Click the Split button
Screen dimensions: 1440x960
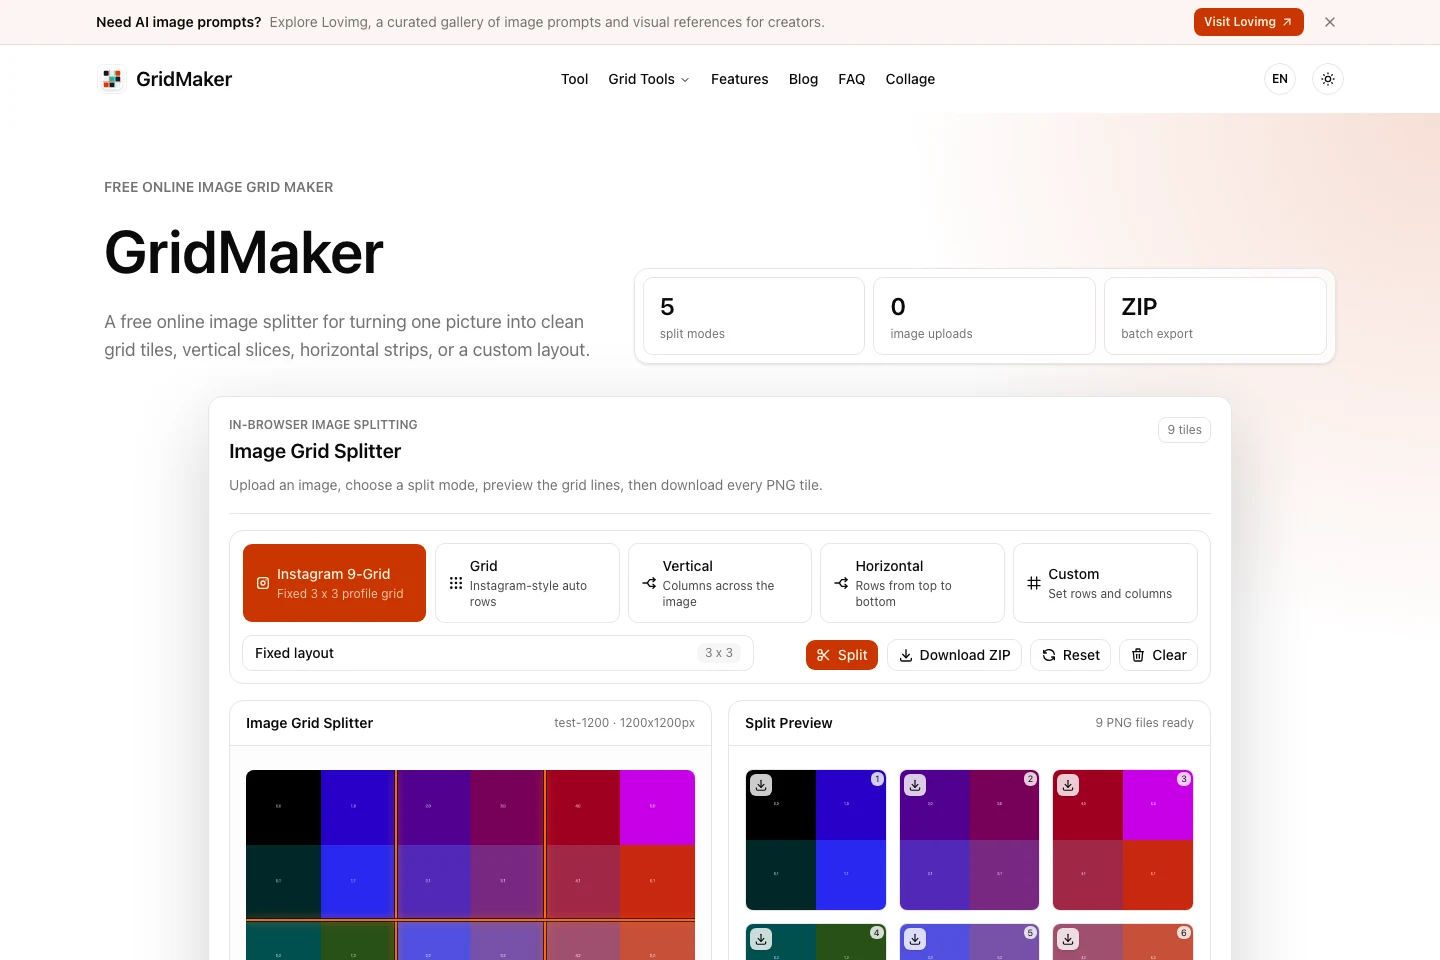tap(842, 655)
